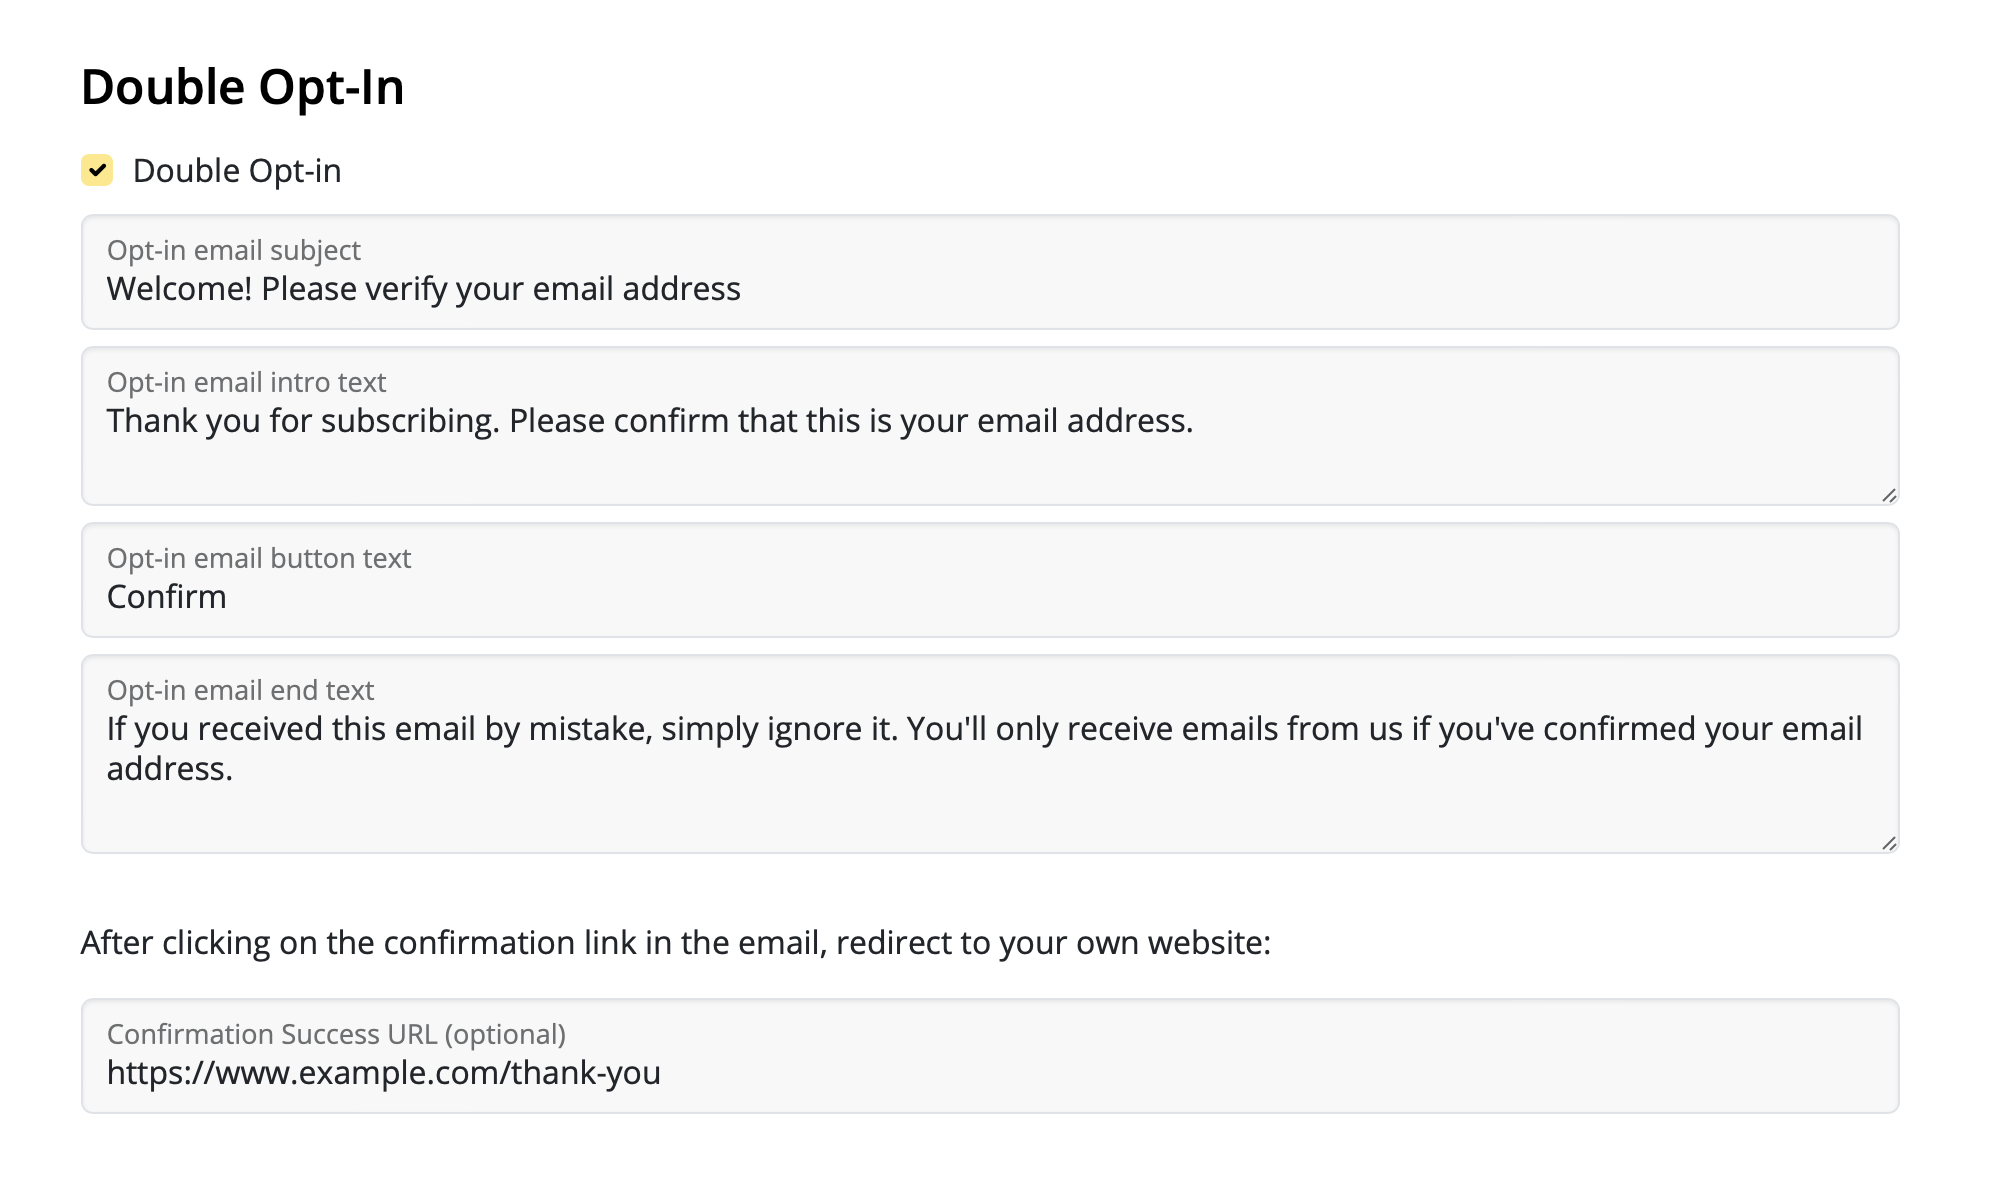This screenshot has width=2004, height=1182.
Task: Place cursor after "address." on end text second line
Action: coord(234,769)
